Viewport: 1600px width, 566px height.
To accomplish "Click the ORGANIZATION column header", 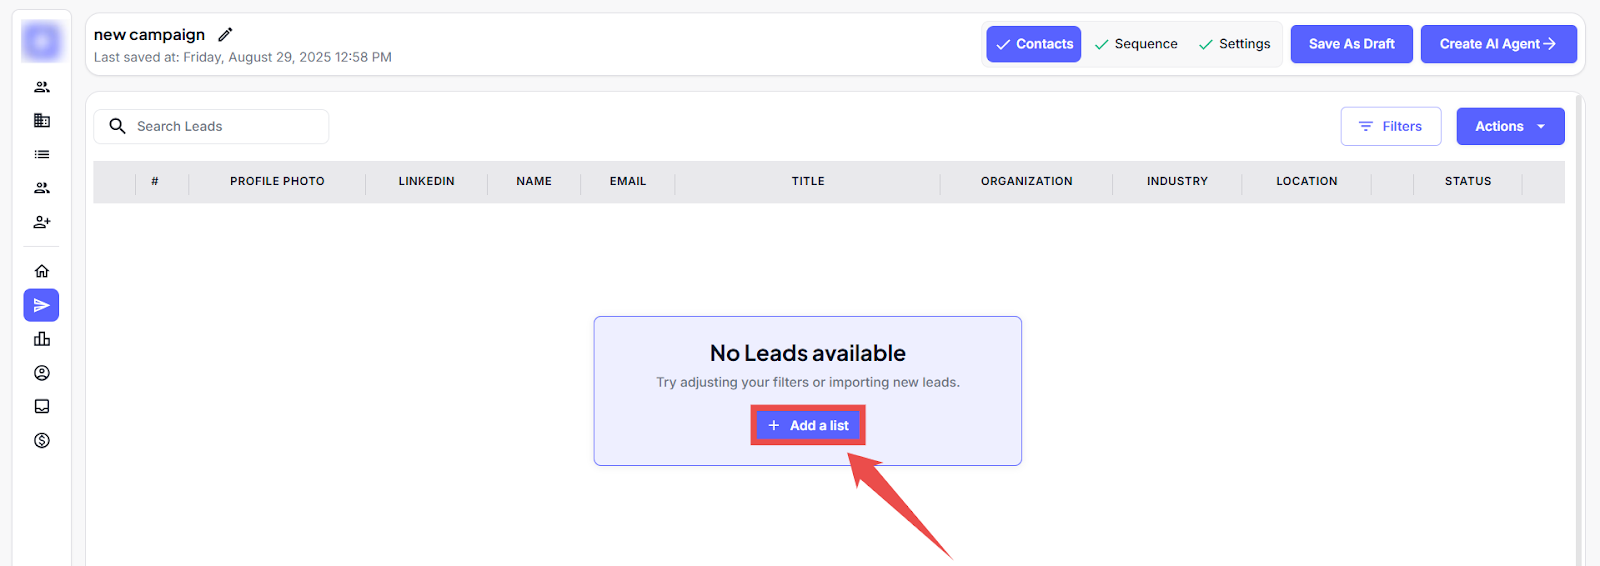I will pos(1026,181).
